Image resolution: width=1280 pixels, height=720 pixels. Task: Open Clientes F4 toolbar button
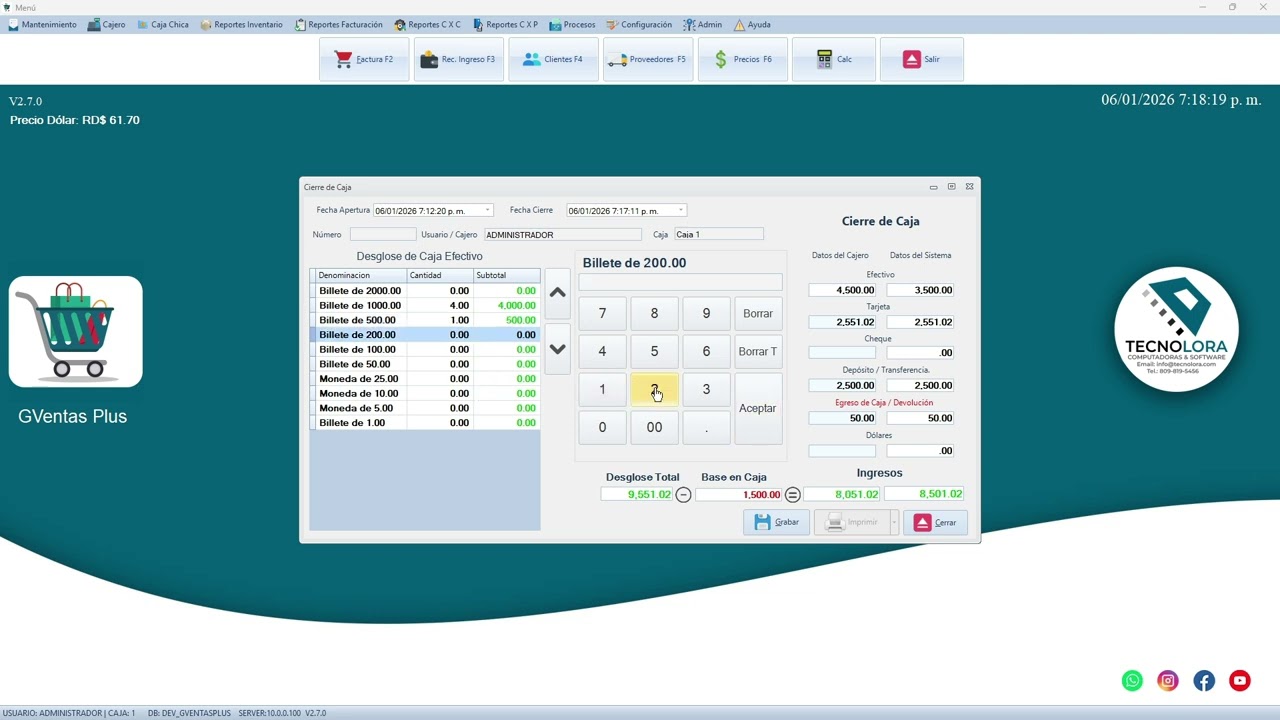[553, 59]
